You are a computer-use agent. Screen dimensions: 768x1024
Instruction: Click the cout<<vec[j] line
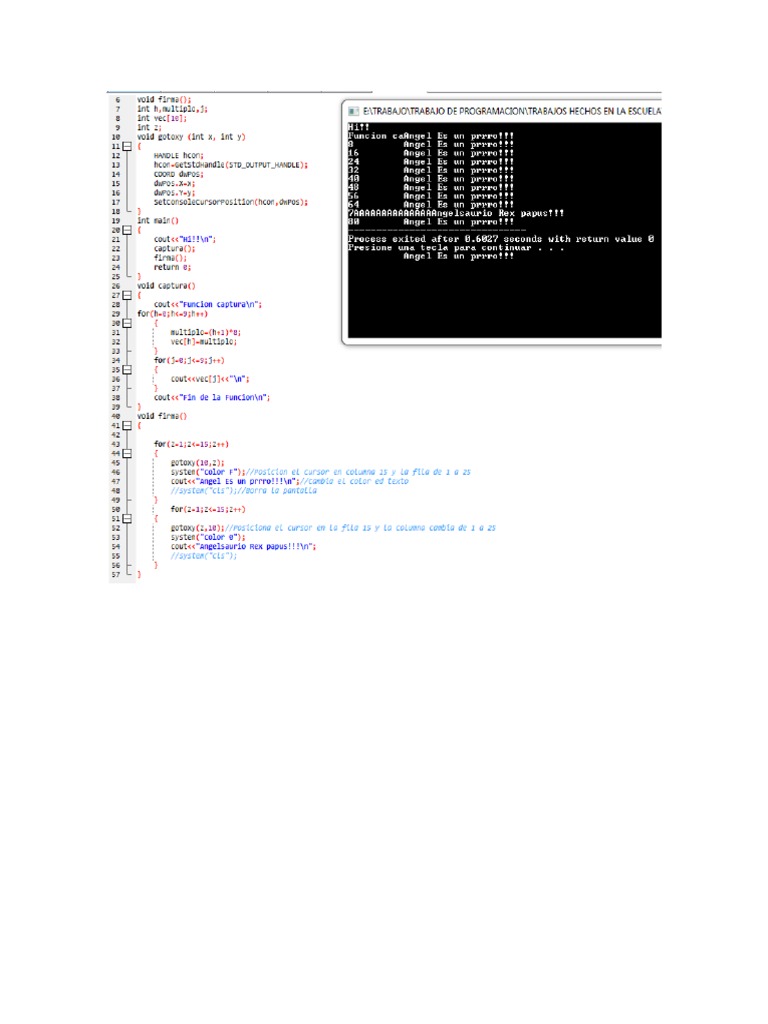[210, 379]
